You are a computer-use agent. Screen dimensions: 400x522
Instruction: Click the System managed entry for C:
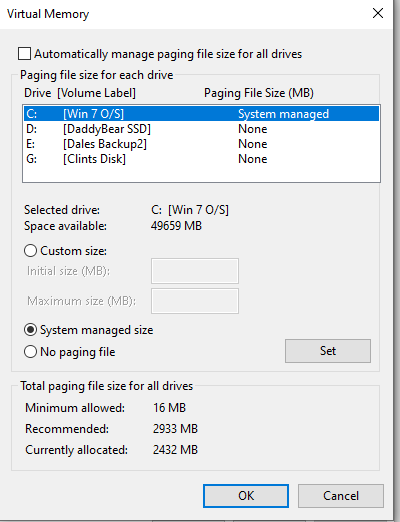(x=283, y=114)
